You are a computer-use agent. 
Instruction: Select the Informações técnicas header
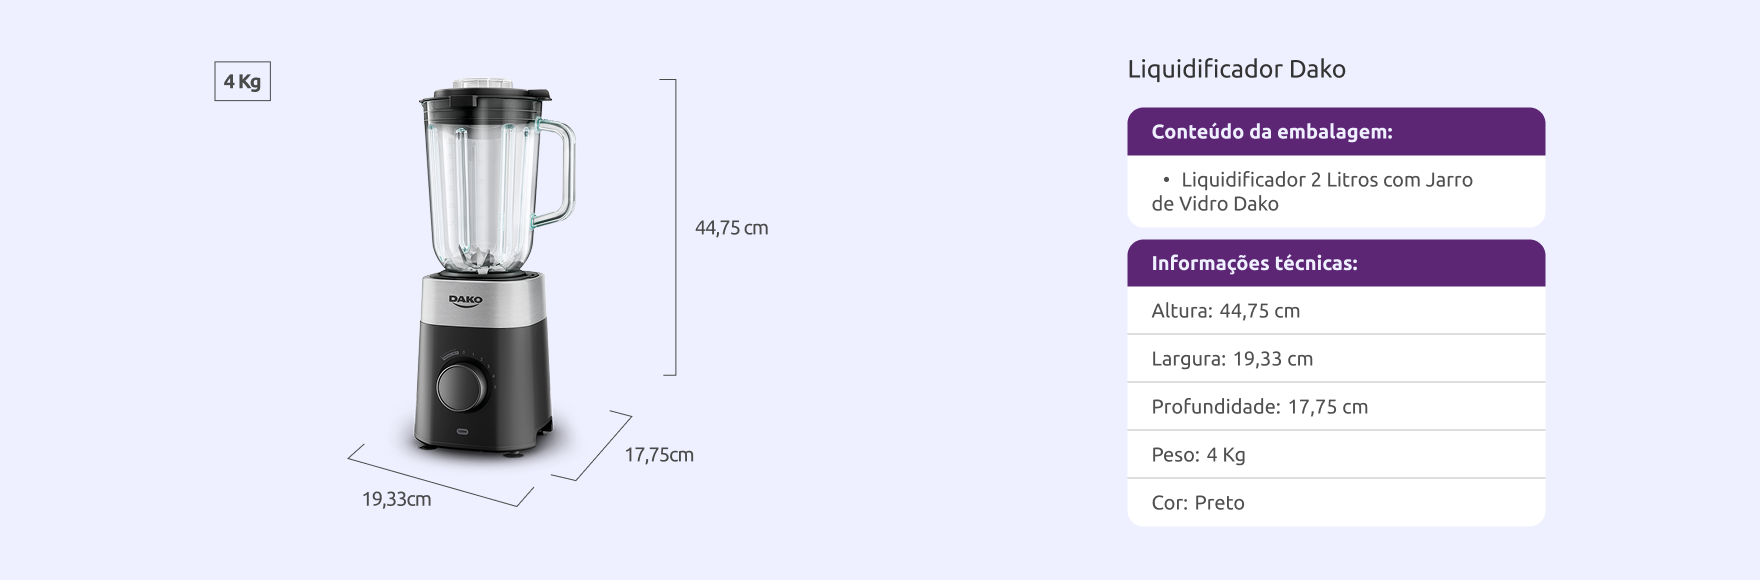[x=1336, y=263]
